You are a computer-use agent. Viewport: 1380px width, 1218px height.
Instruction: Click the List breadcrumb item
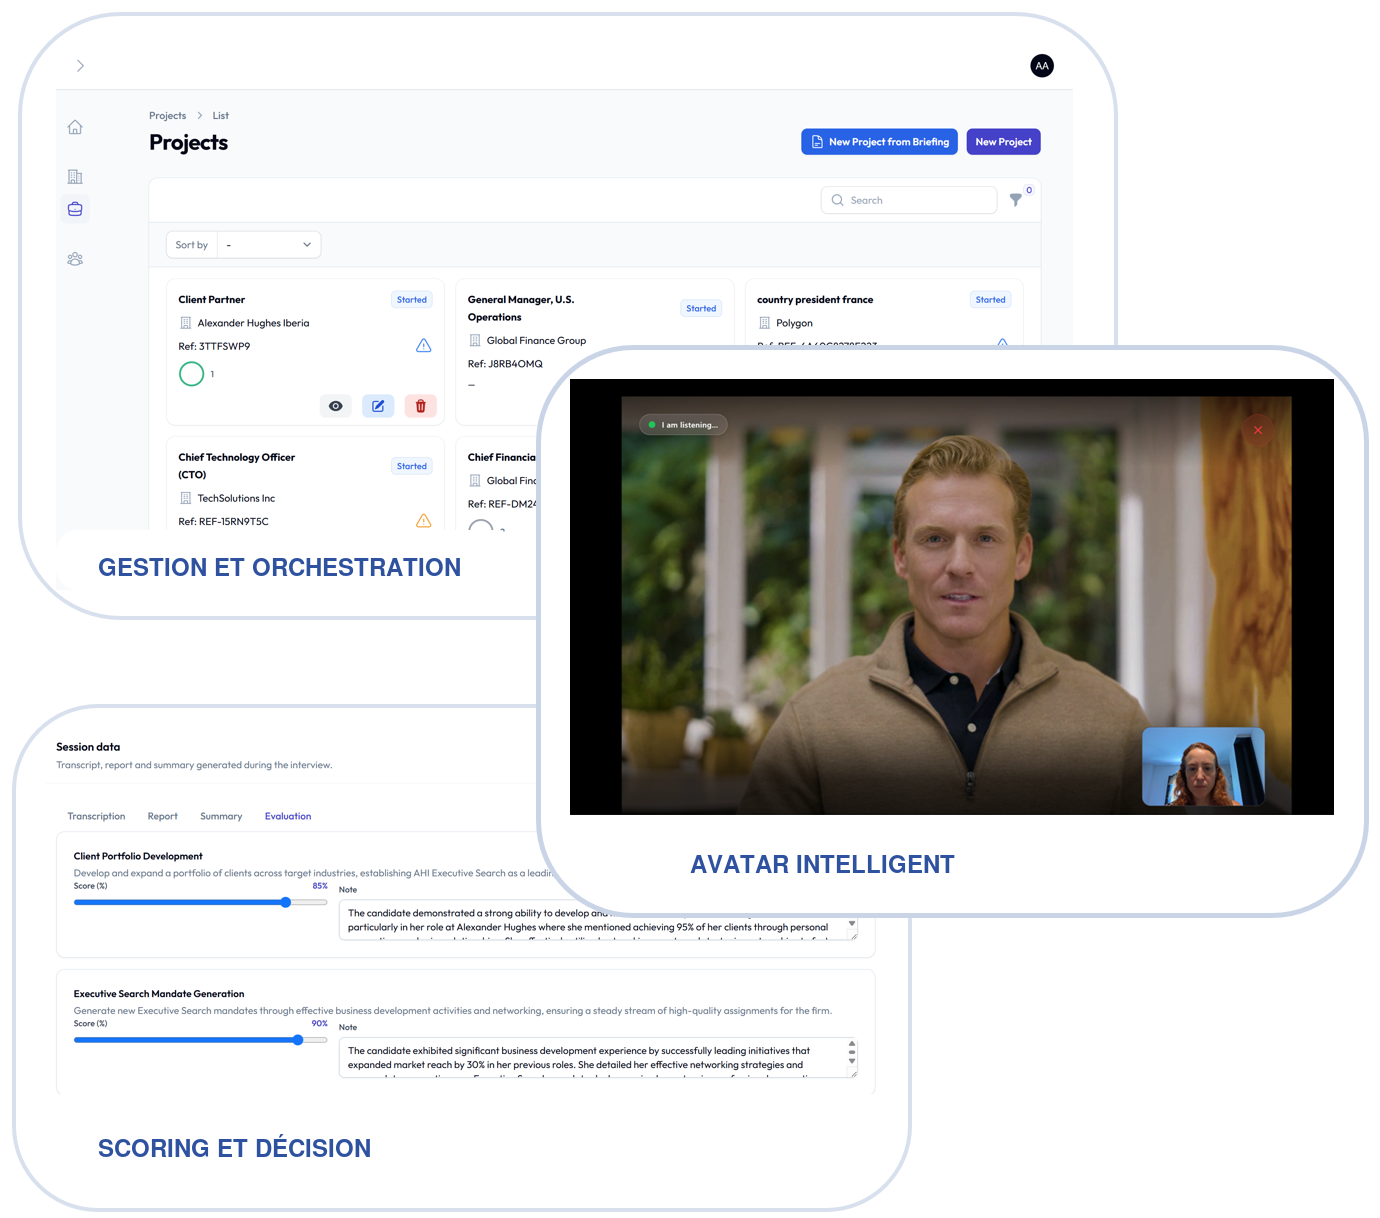pyautogui.click(x=220, y=116)
